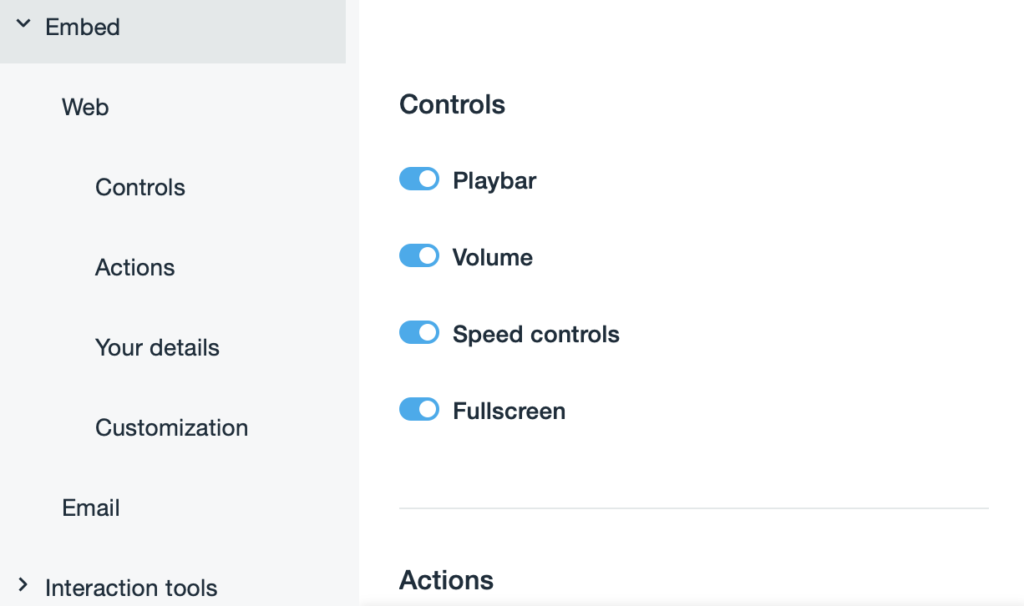Jump to Actions in the sidebar

tap(135, 267)
